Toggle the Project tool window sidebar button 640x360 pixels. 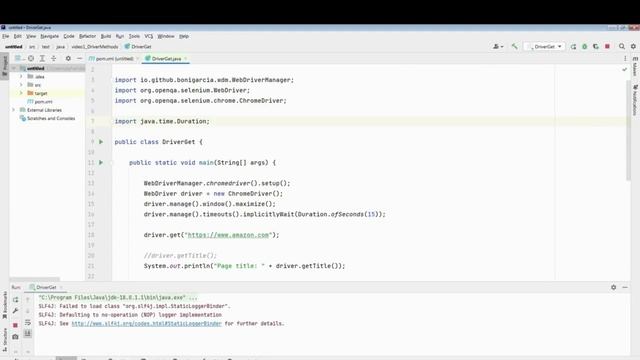coord(4,65)
